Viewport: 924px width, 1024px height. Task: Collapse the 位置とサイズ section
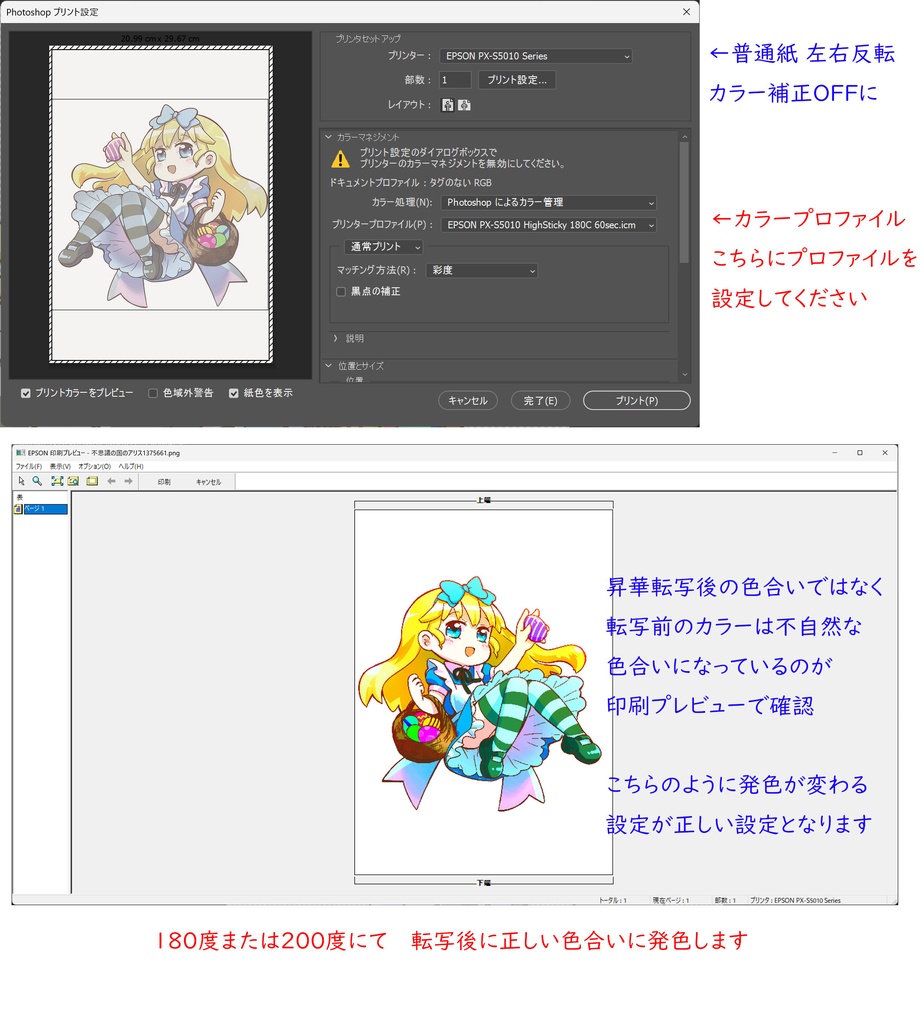point(329,366)
